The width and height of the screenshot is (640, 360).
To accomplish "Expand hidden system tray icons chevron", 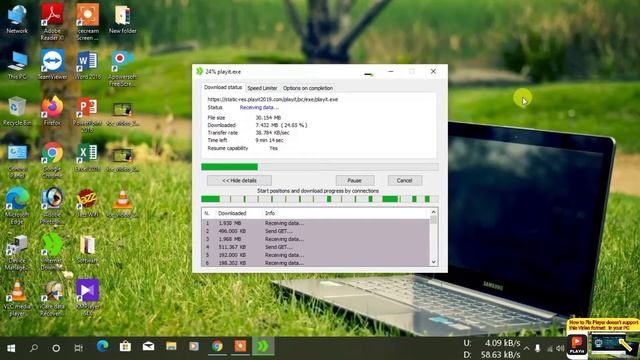I will (x=527, y=348).
